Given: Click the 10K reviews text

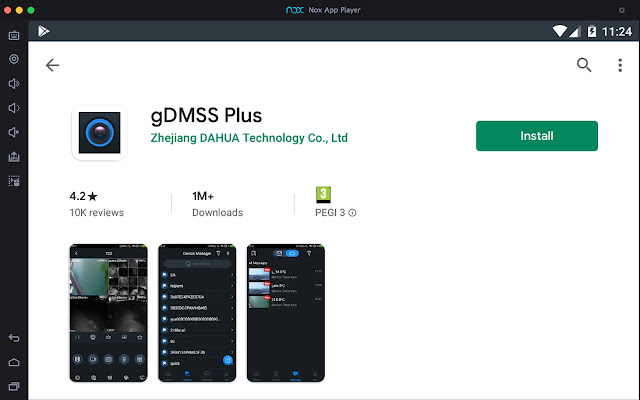Looking at the screenshot, I should [x=97, y=213].
